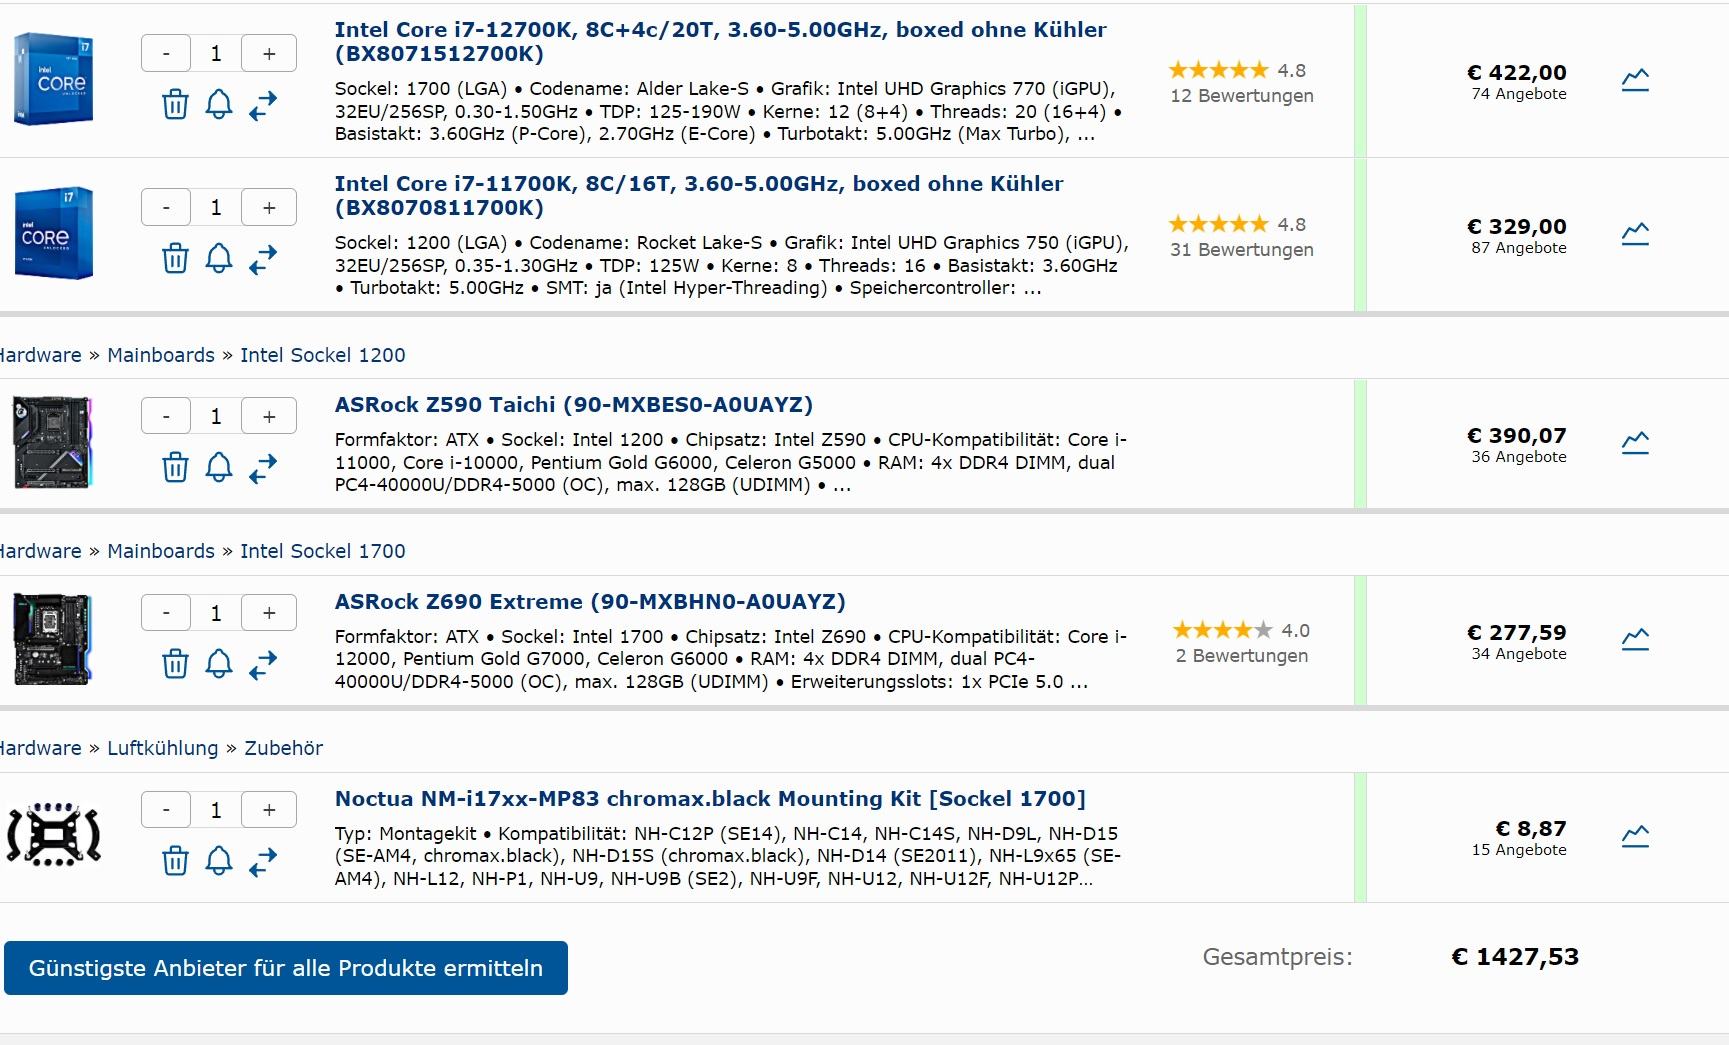Enable price alert bell for Z590 Taichi
Viewport: 1729px width, 1045px height.
click(219, 467)
